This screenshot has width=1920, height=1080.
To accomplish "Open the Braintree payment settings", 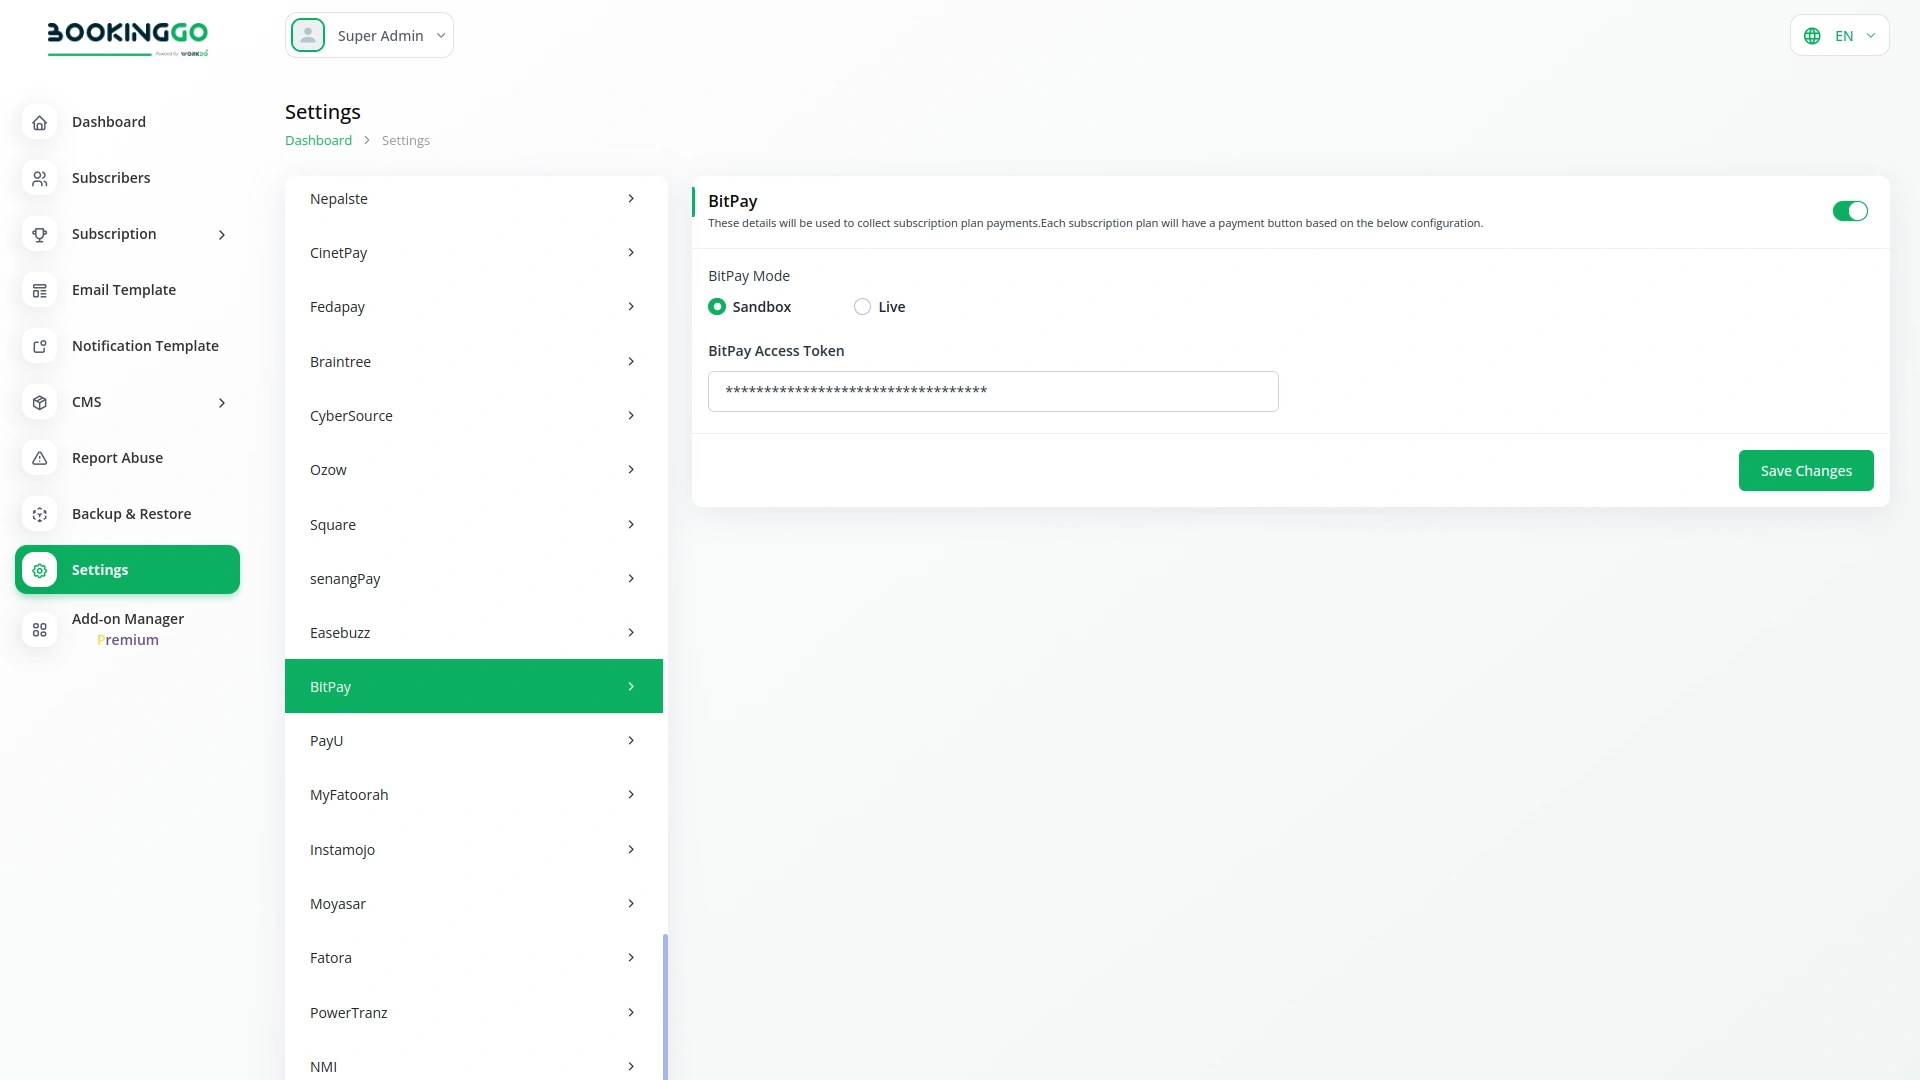I will (x=474, y=361).
